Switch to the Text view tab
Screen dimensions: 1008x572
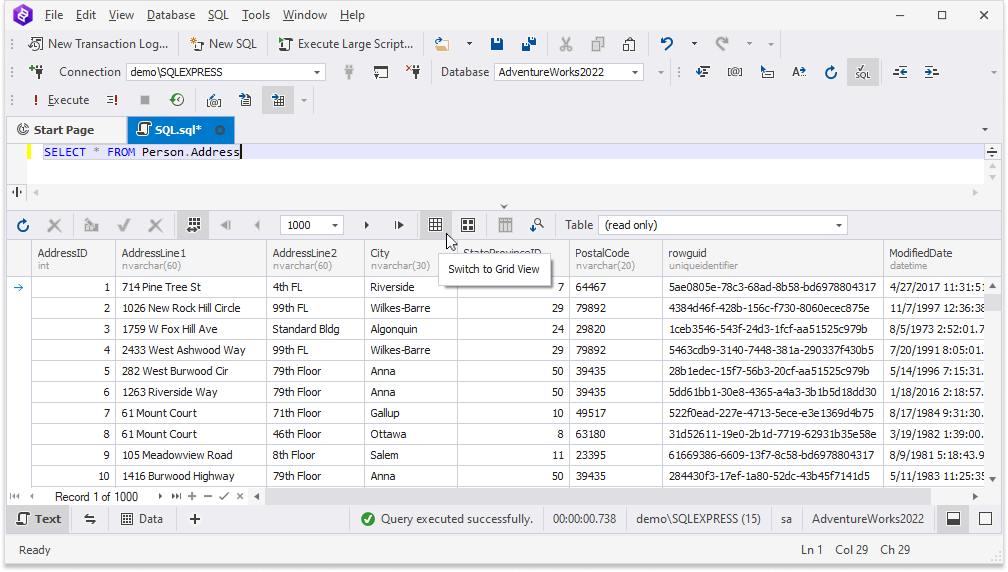[39, 519]
